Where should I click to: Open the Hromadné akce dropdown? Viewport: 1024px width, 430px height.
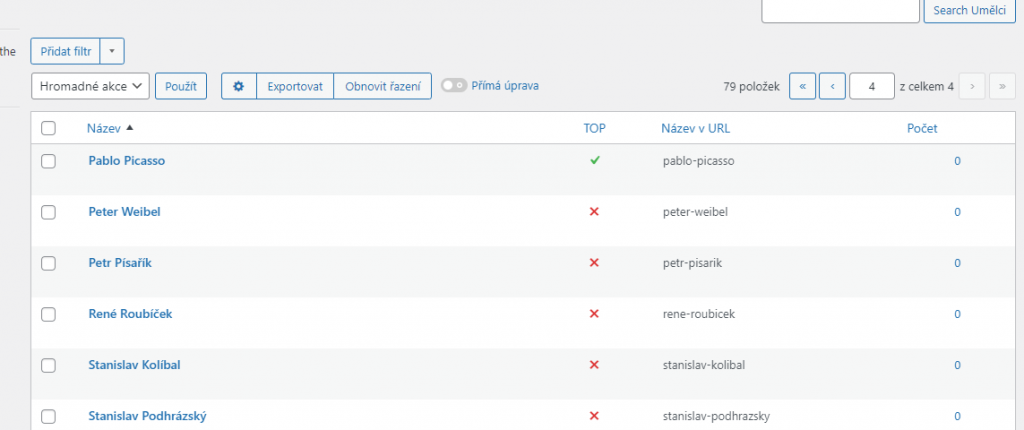(91, 86)
